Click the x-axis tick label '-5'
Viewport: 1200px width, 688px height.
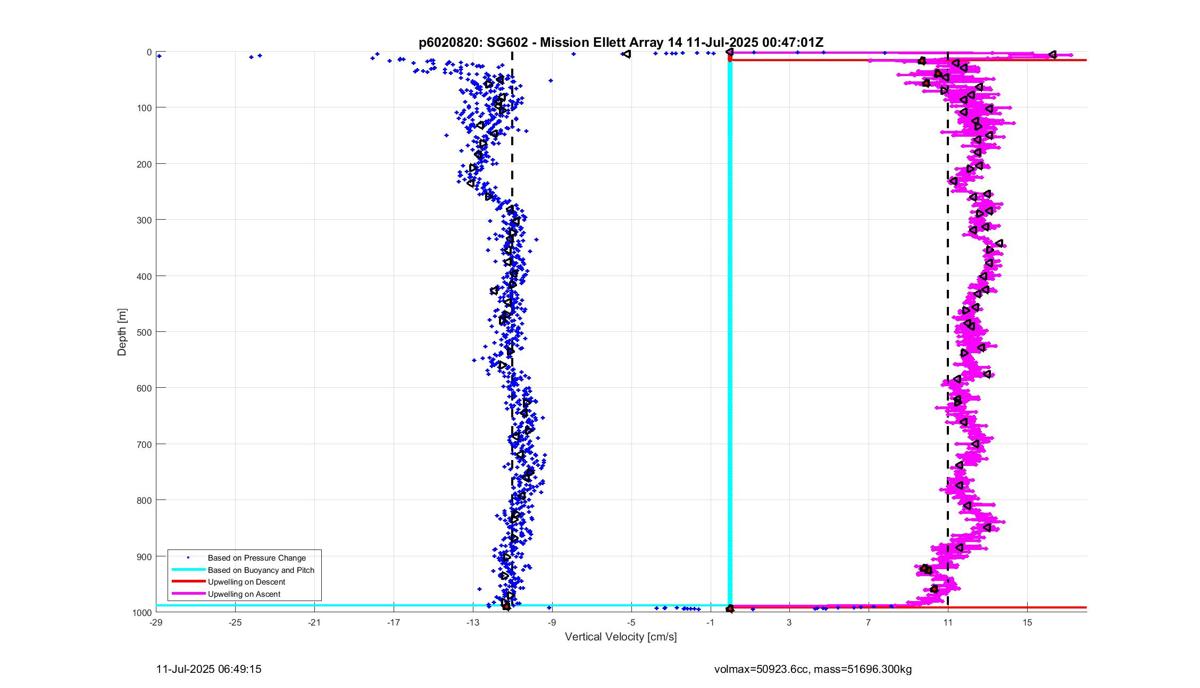point(631,622)
